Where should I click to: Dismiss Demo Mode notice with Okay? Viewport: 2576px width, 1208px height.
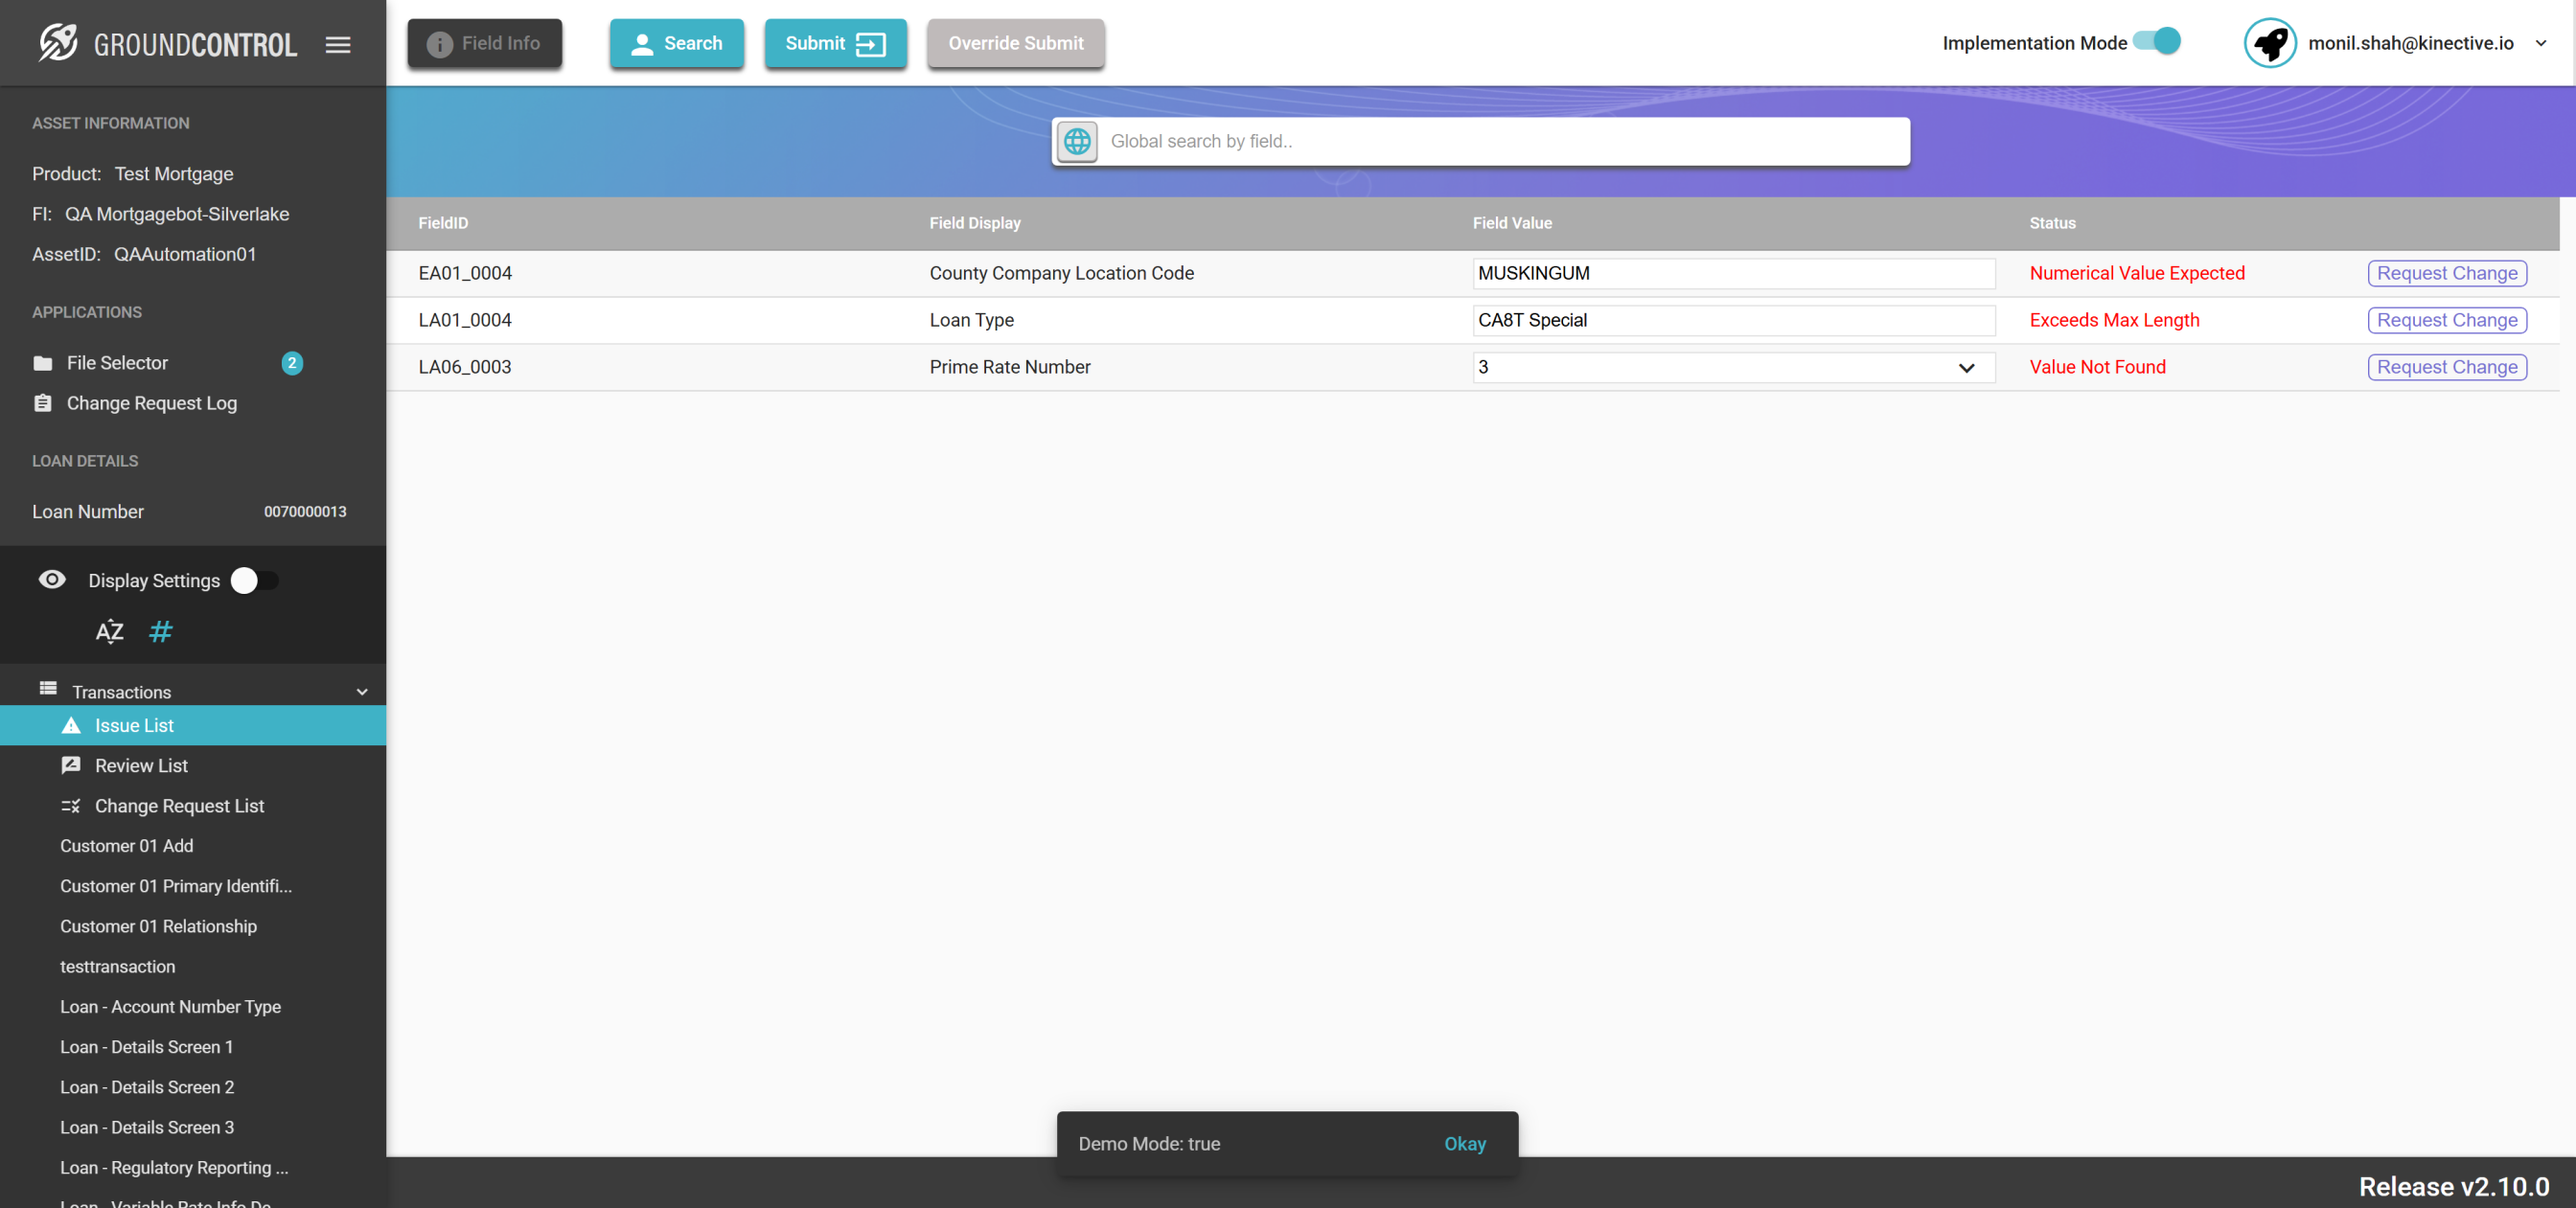(1464, 1143)
